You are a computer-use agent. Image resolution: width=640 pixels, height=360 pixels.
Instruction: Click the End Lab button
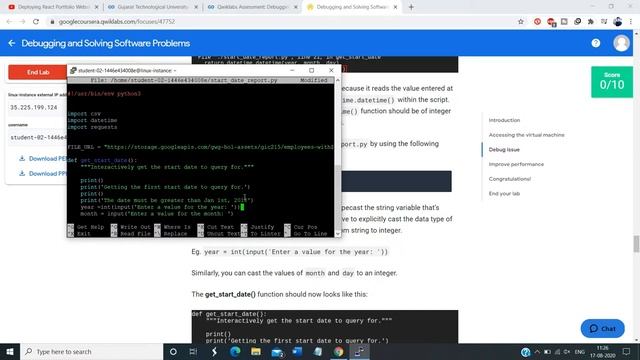coord(38,72)
